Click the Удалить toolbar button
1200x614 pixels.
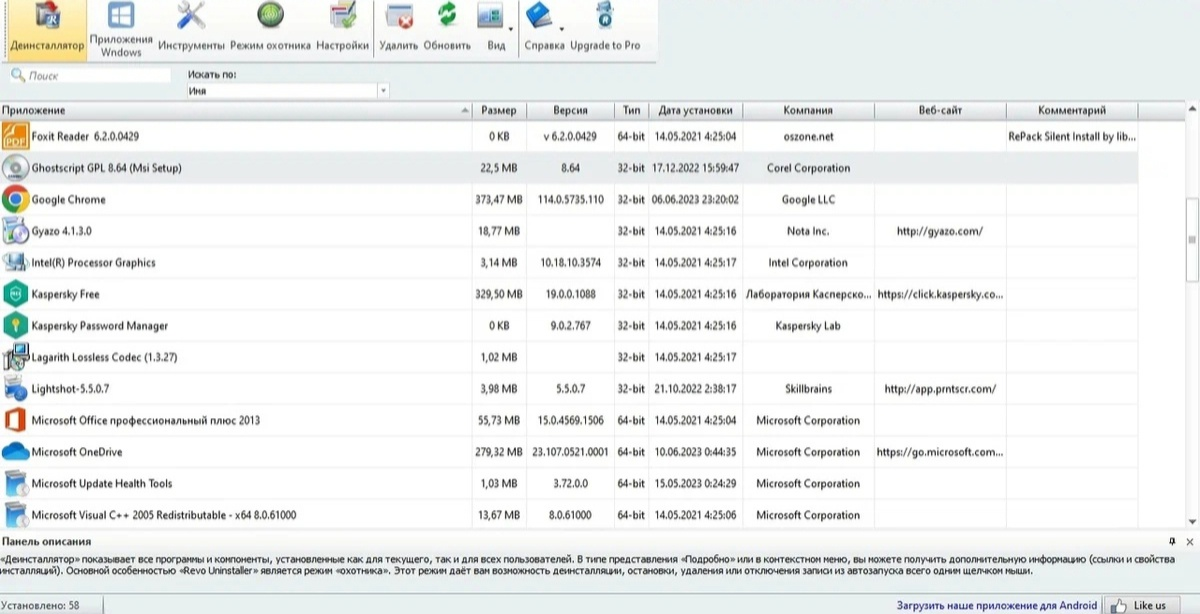click(399, 29)
